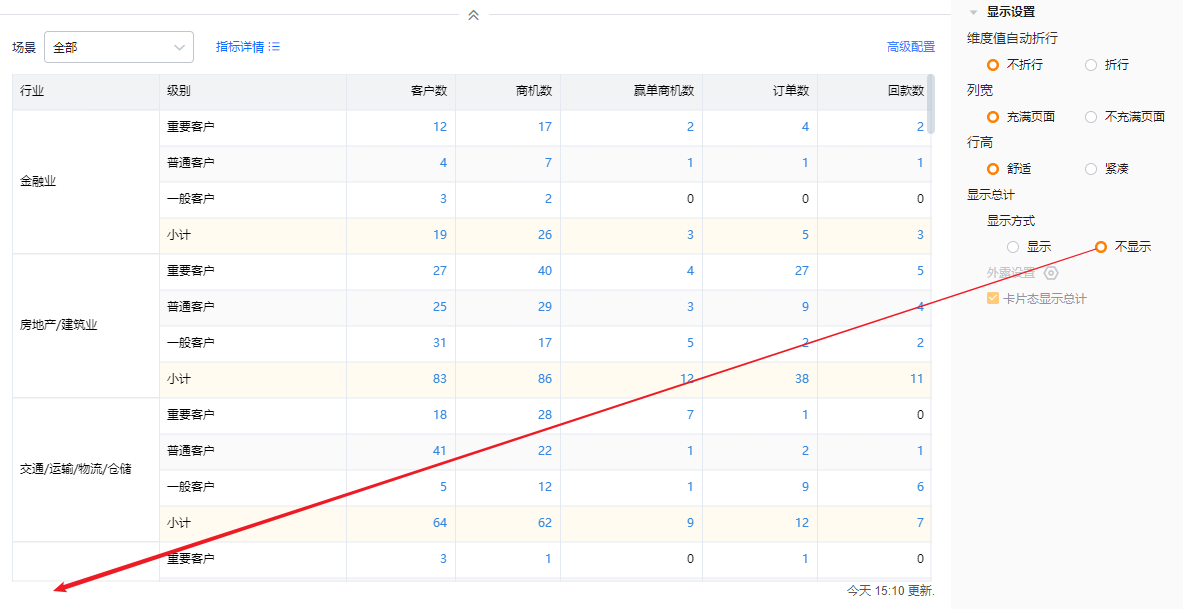Open the 高级配置 link
This screenshot has height=609, width=1183.
point(910,47)
